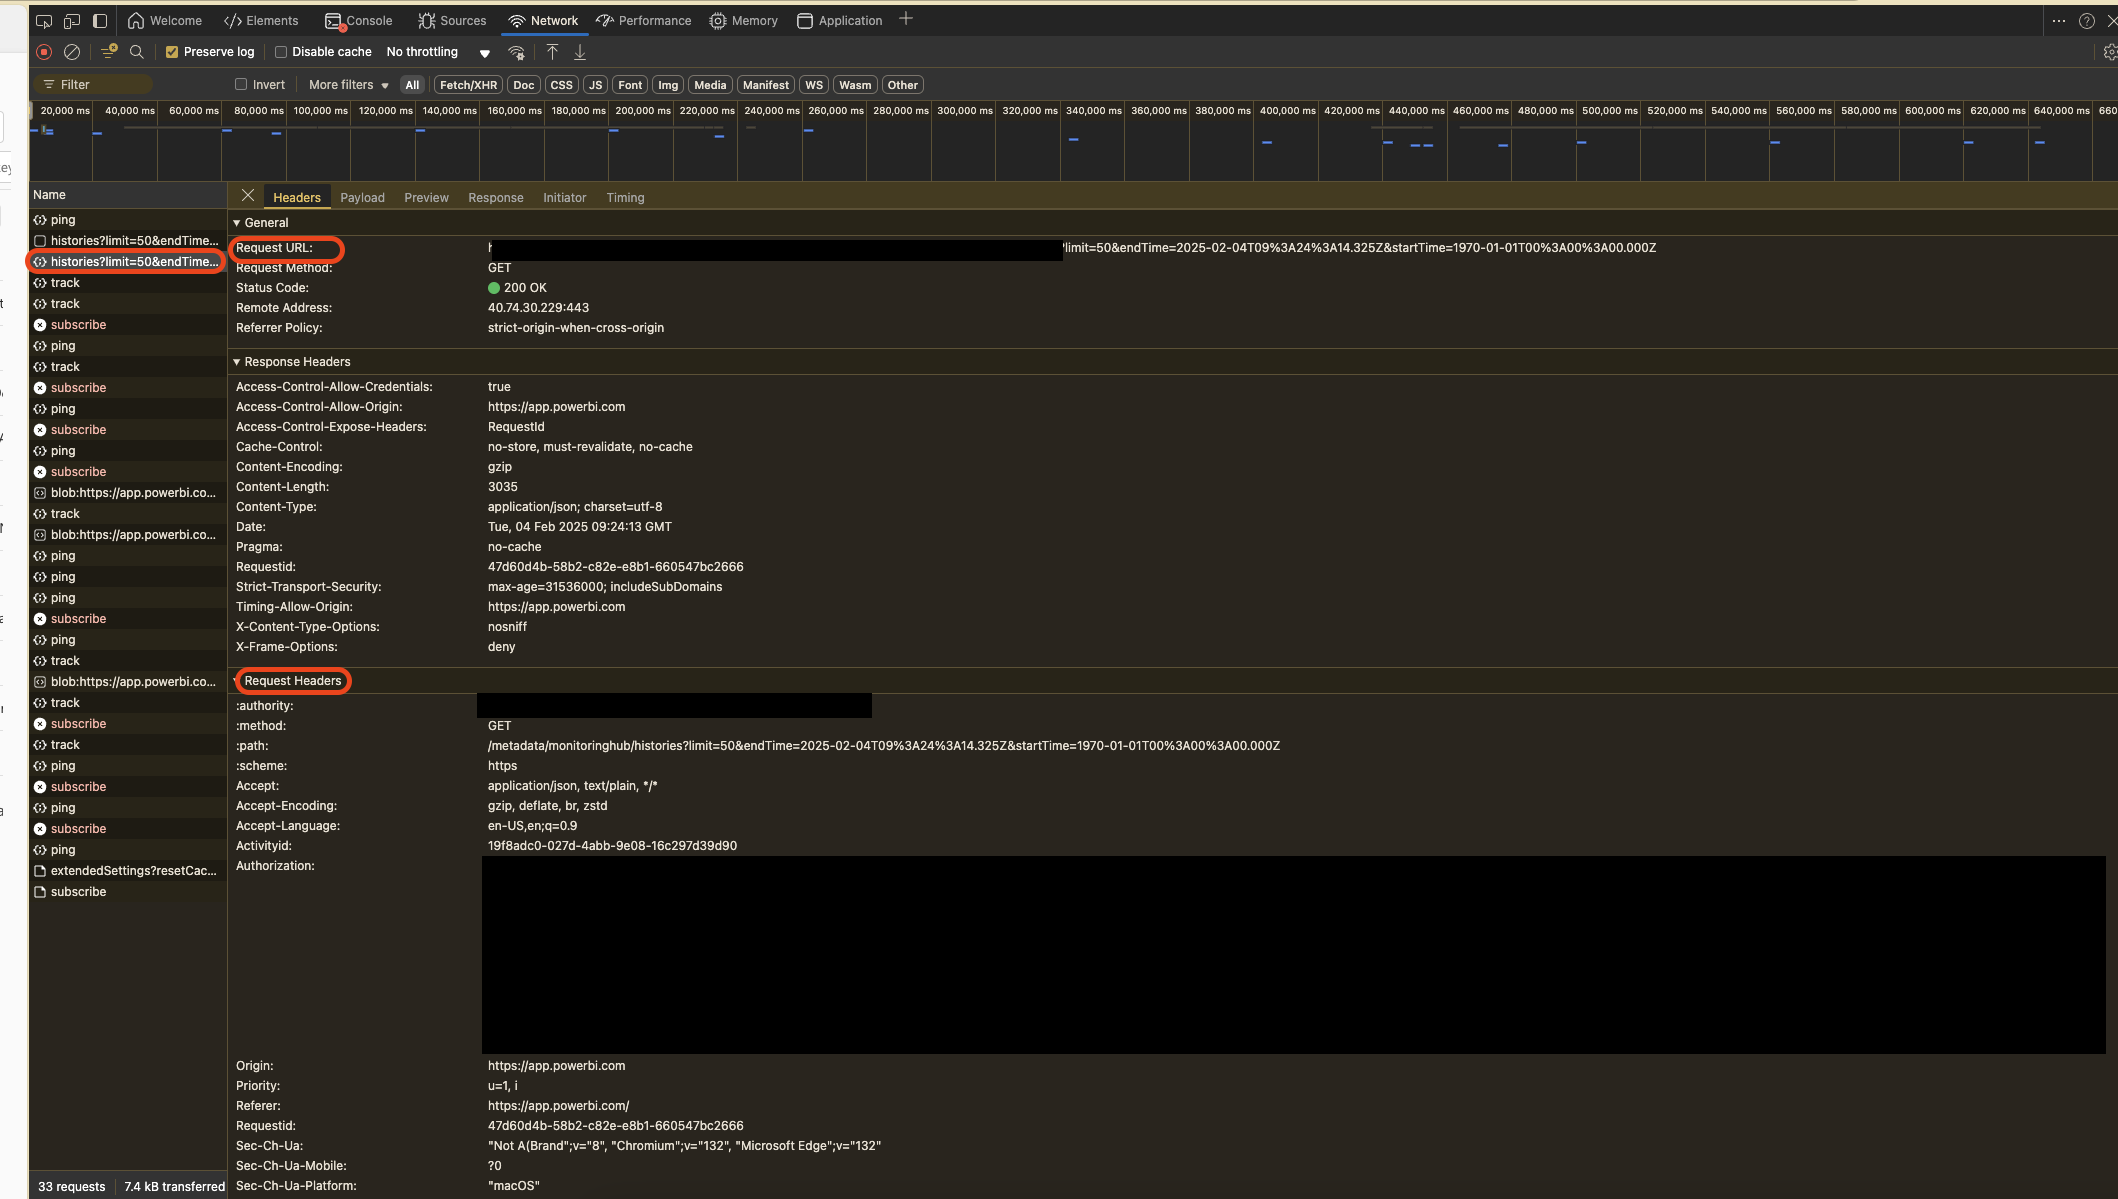The width and height of the screenshot is (2118, 1199).
Task: Toggle device emulation icon
Action: pyautogui.click(x=72, y=20)
